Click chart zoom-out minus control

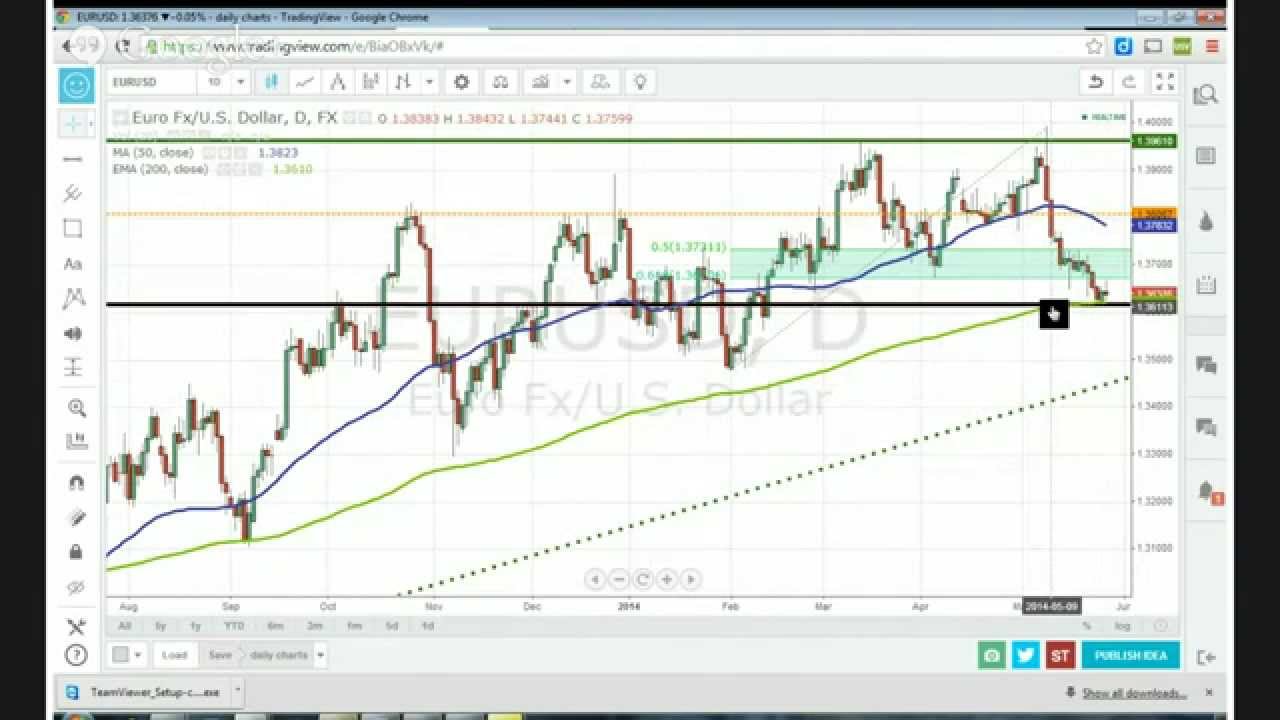tap(618, 579)
